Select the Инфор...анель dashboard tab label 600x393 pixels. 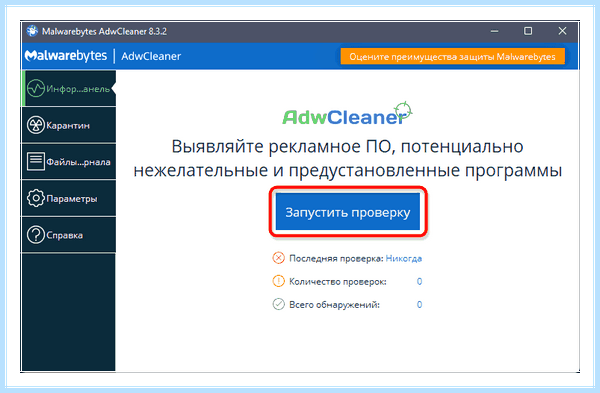(x=78, y=89)
